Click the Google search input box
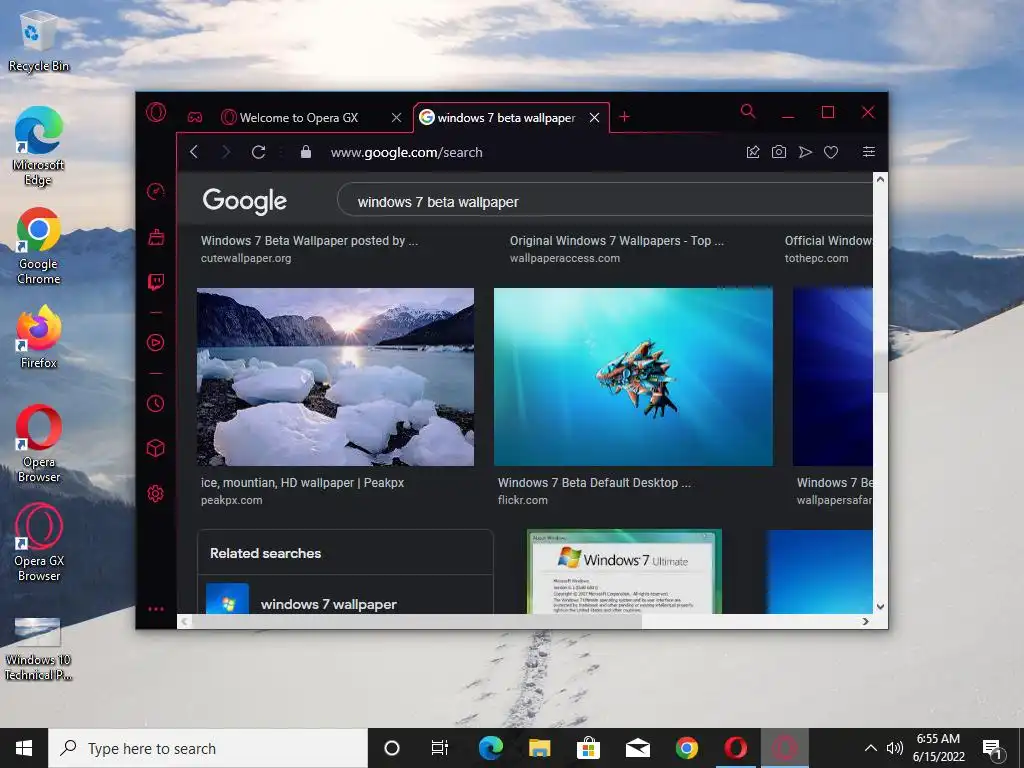This screenshot has height=768, width=1024. [607, 202]
